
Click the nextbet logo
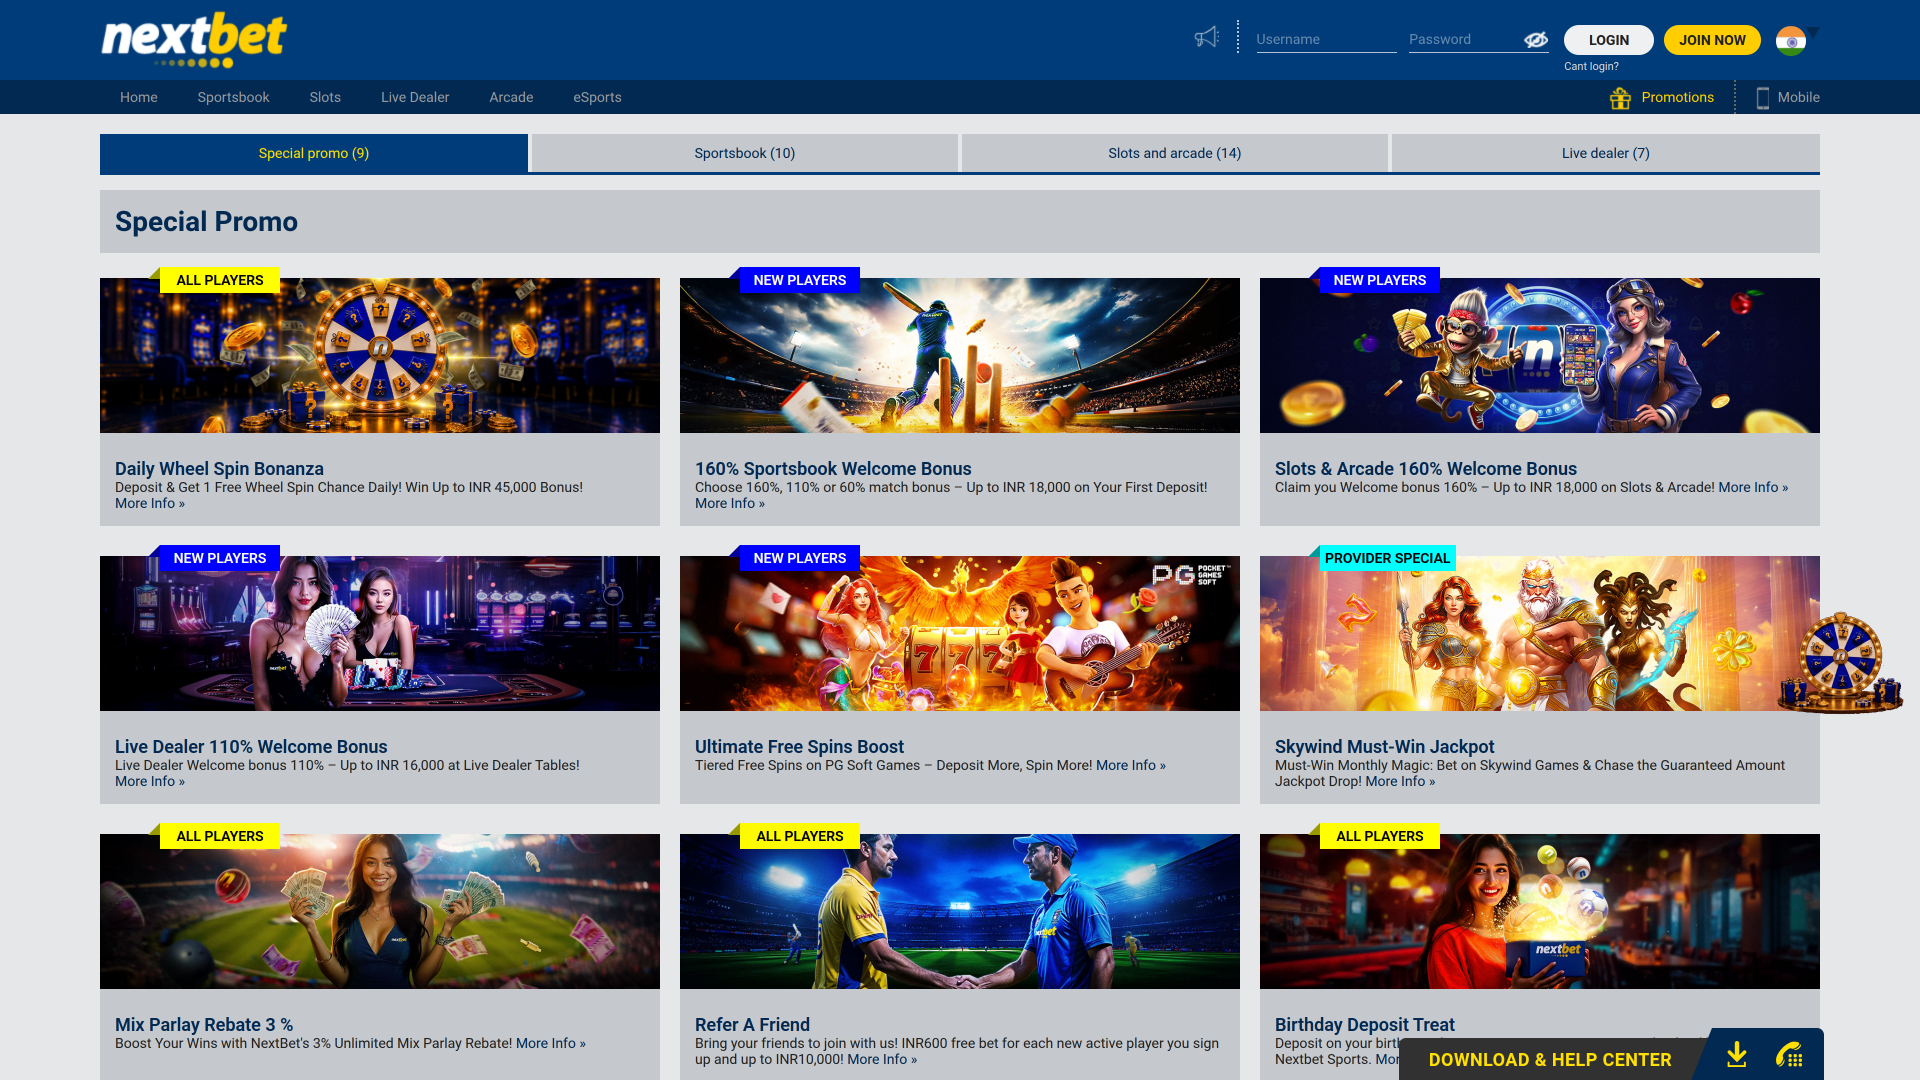click(194, 40)
